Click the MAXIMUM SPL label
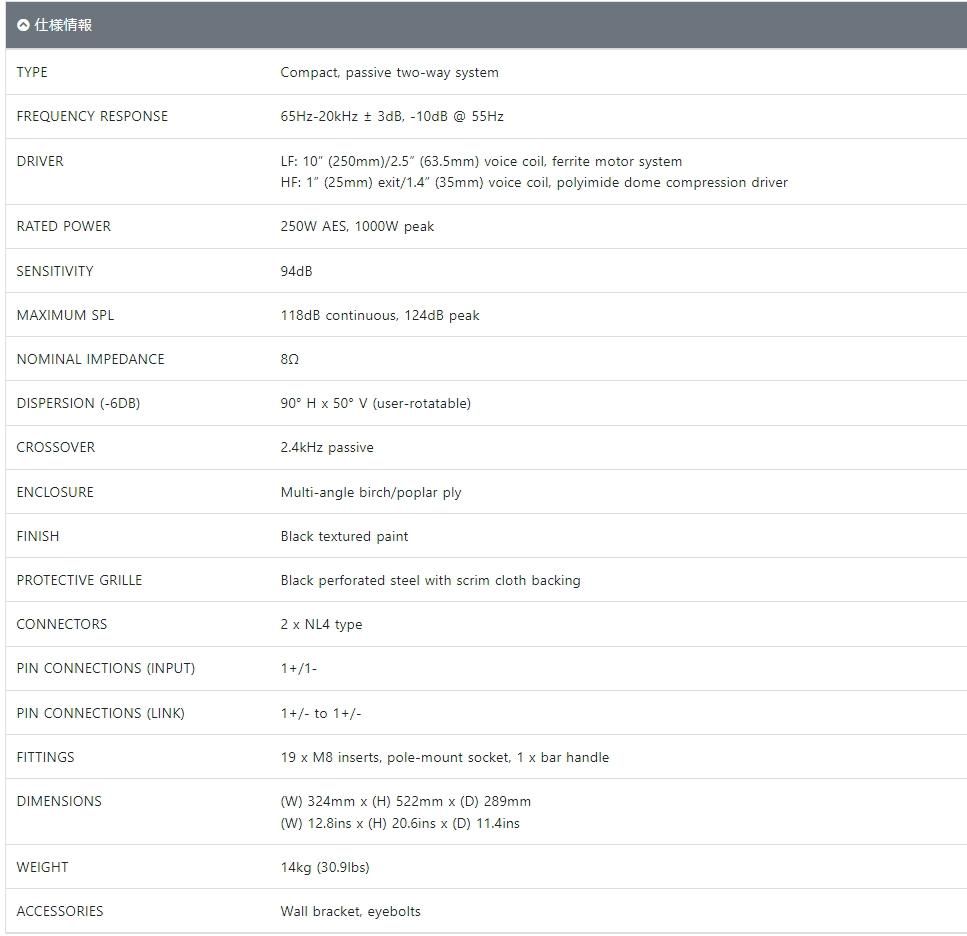This screenshot has width=967, height=936. (65, 315)
